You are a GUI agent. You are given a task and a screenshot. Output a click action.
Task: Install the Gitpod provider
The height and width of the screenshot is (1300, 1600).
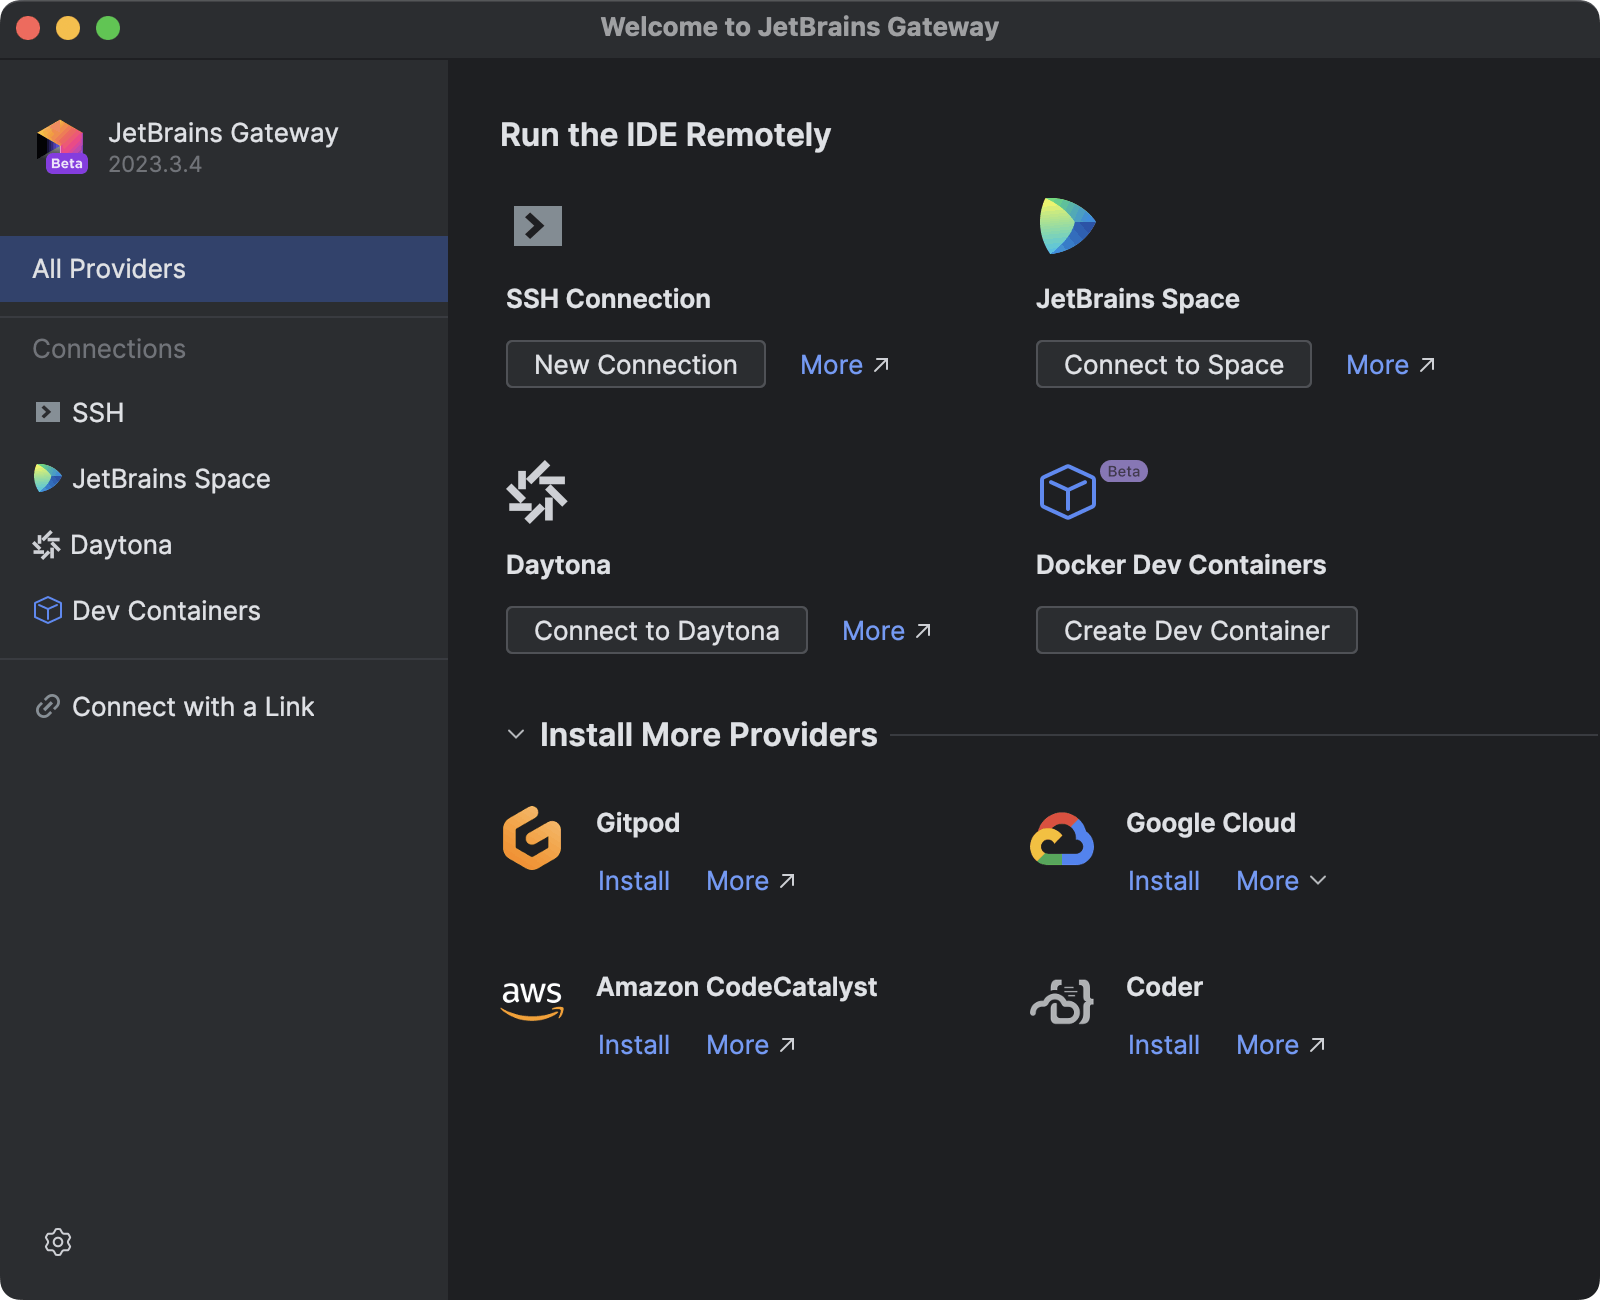click(x=634, y=881)
